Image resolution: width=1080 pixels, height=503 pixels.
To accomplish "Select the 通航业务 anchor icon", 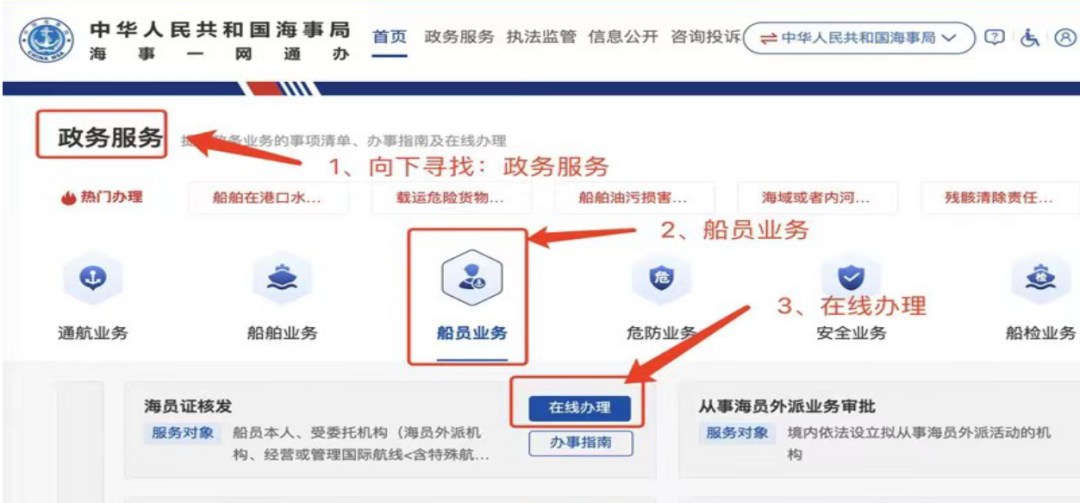I will tap(92, 278).
